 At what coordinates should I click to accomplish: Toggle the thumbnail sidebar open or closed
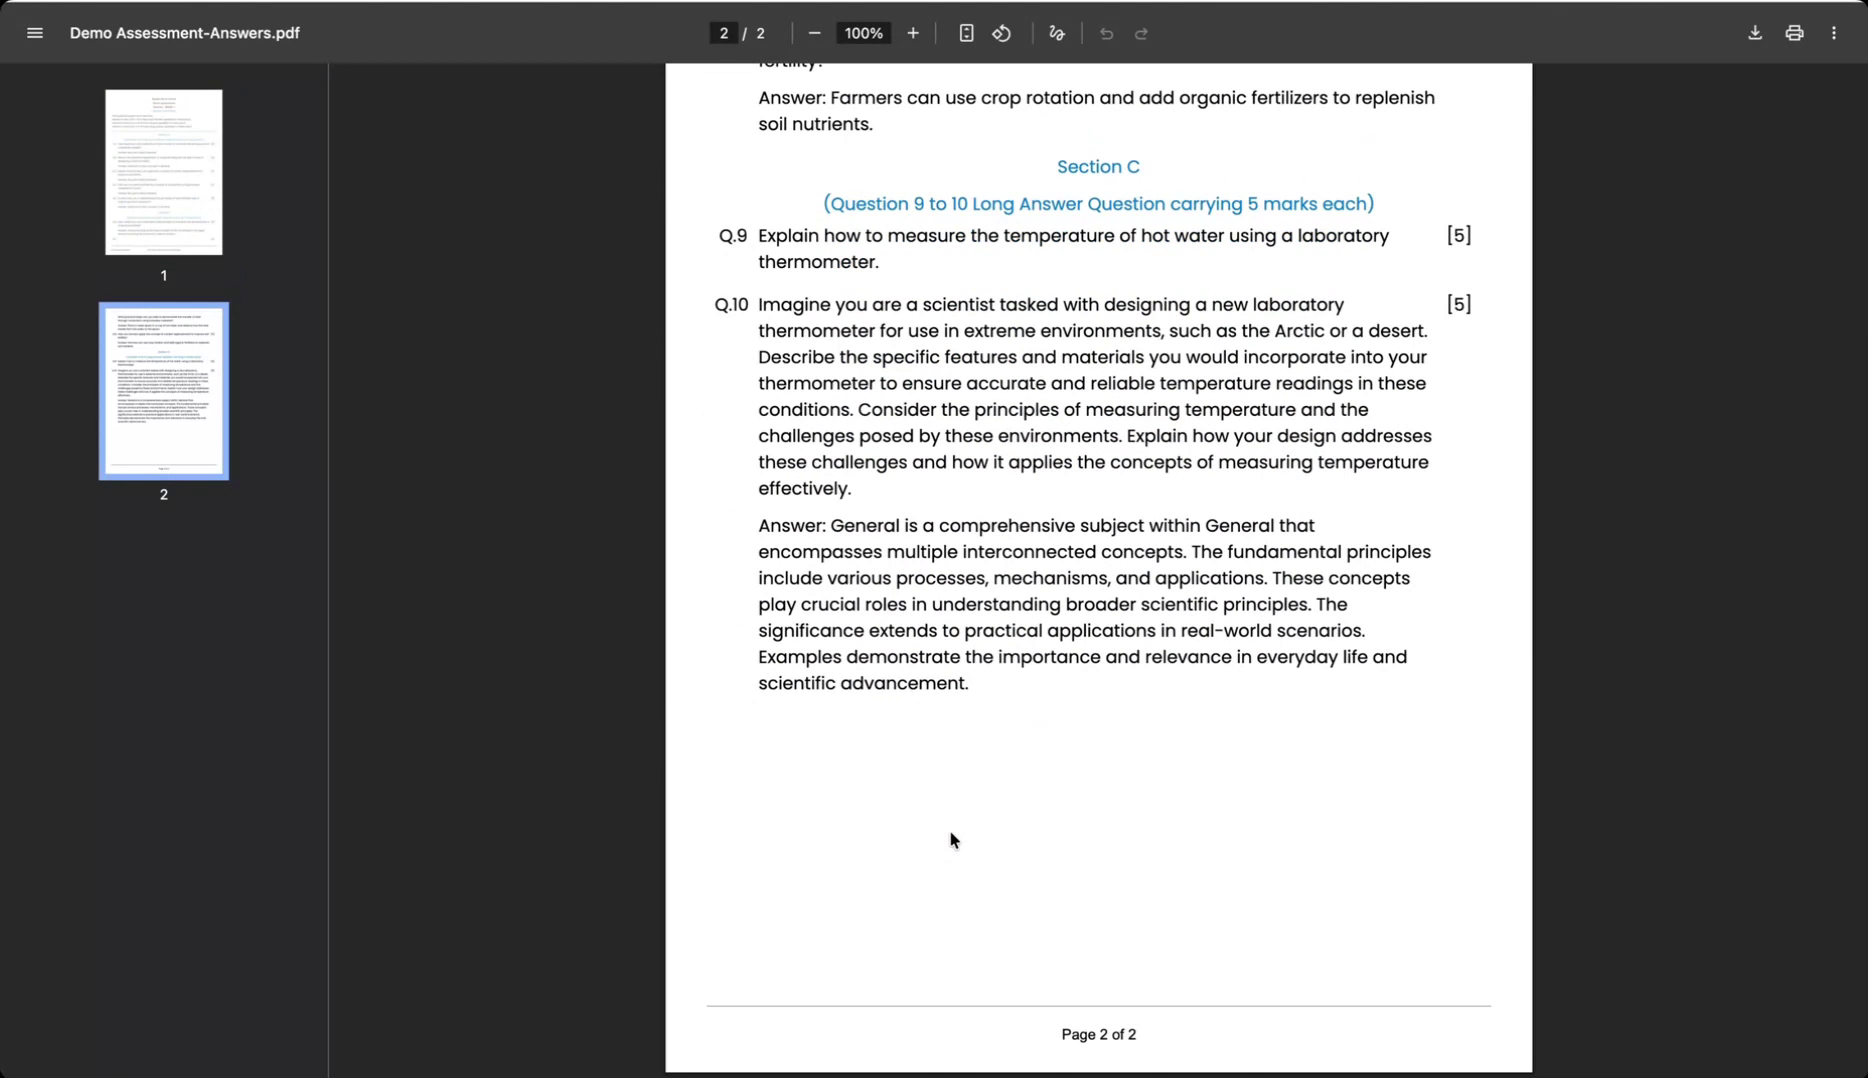35,33
